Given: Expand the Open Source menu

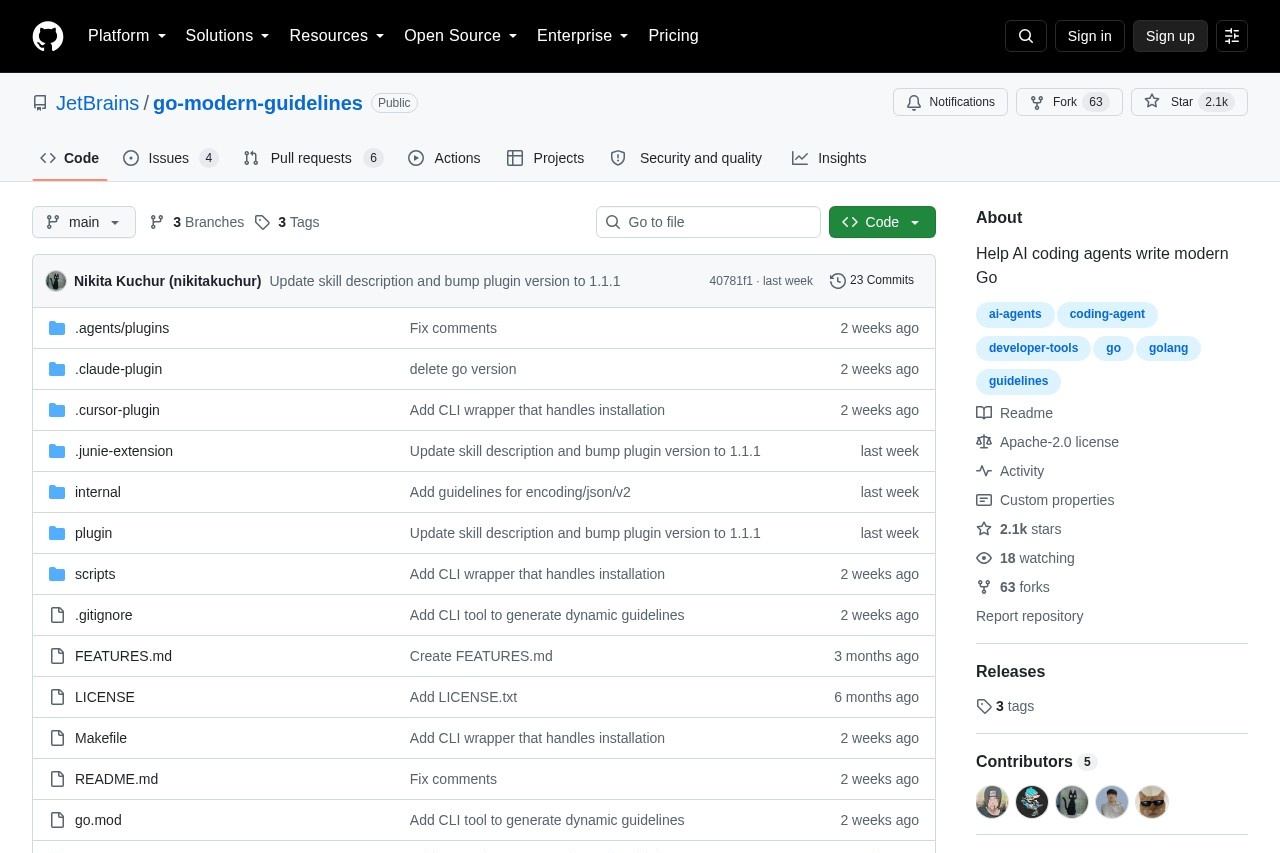Looking at the screenshot, I should point(461,36).
